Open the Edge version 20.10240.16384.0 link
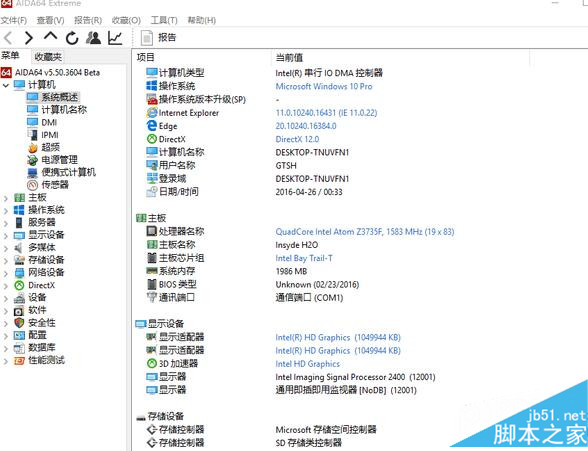 [306, 126]
